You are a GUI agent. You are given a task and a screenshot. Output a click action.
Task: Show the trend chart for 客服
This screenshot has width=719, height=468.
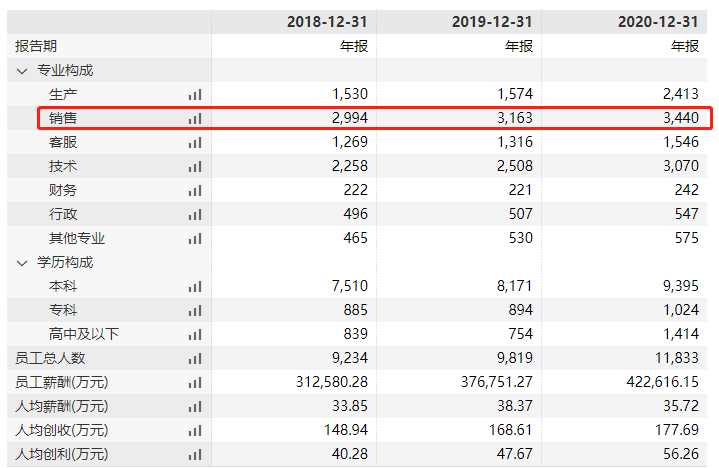194,142
